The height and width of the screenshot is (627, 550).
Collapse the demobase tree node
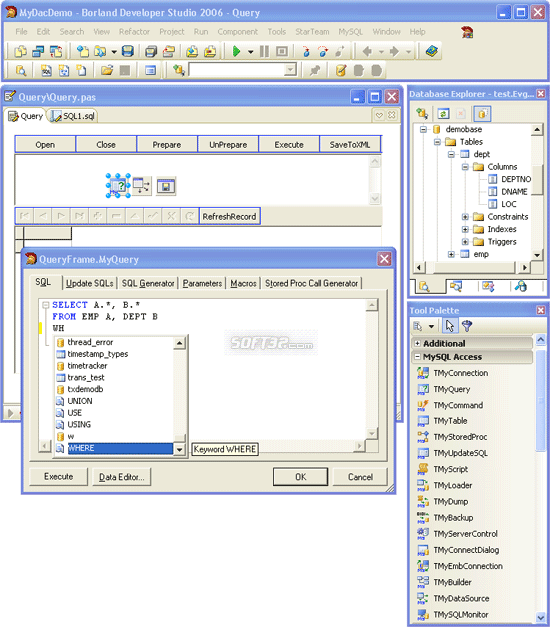tap(423, 129)
